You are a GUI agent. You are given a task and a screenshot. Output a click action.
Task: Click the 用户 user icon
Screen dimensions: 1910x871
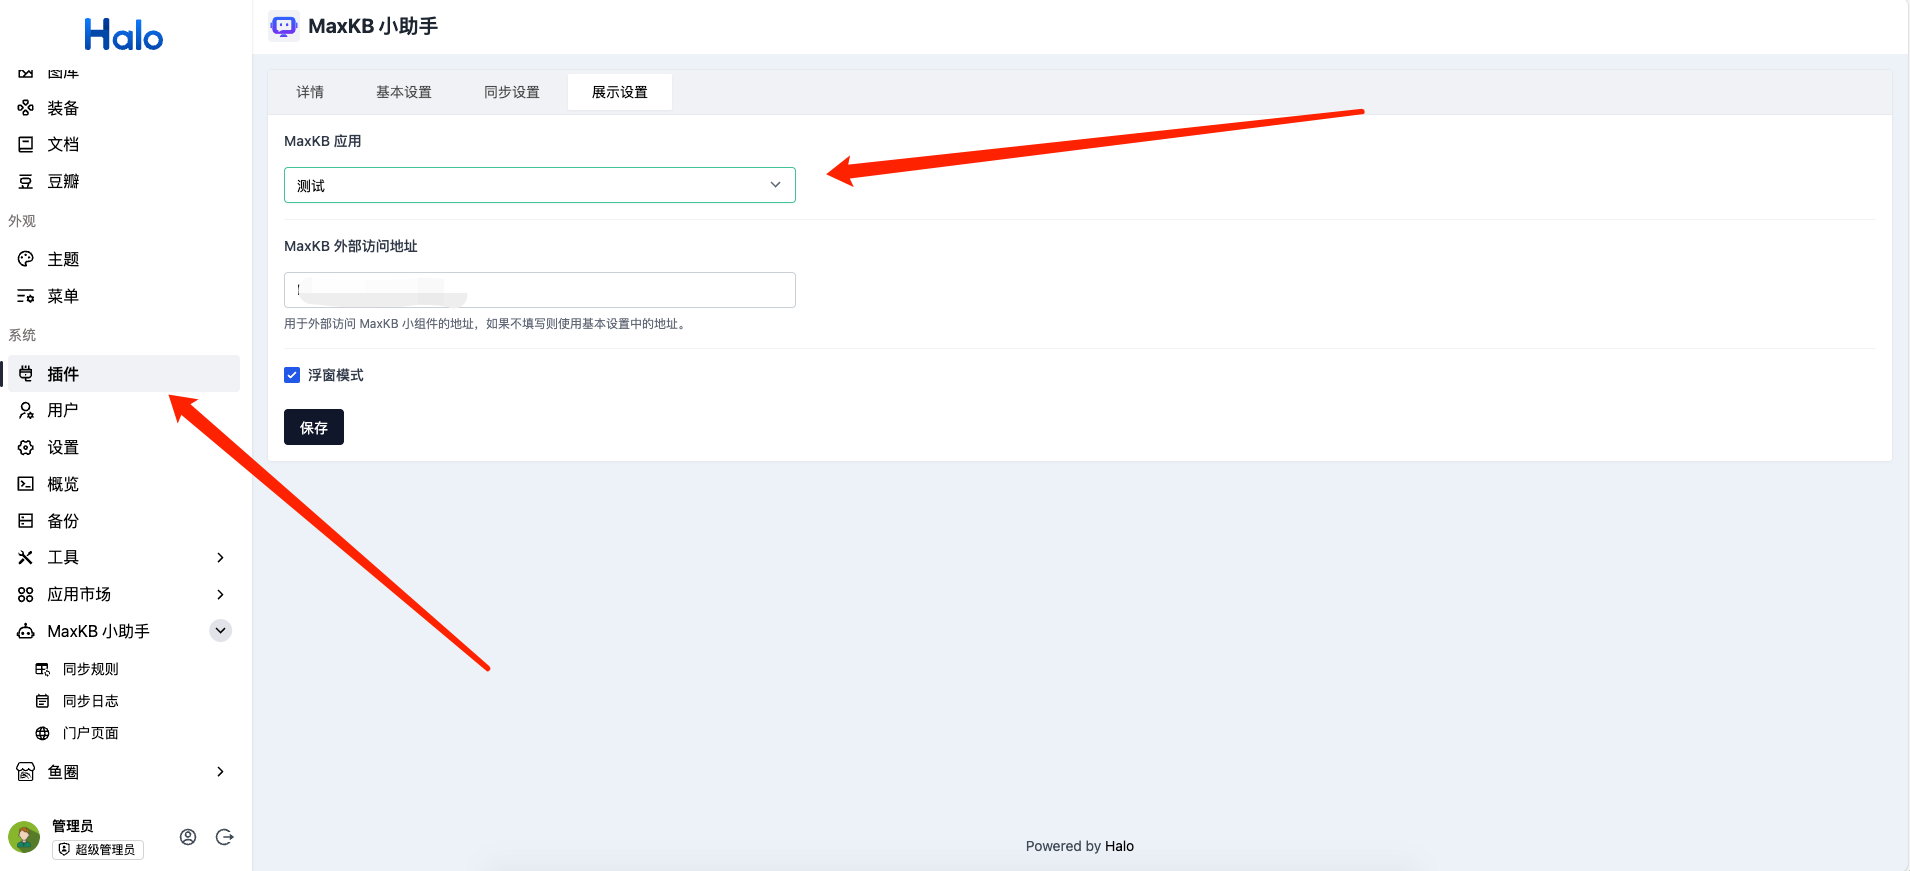click(26, 410)
